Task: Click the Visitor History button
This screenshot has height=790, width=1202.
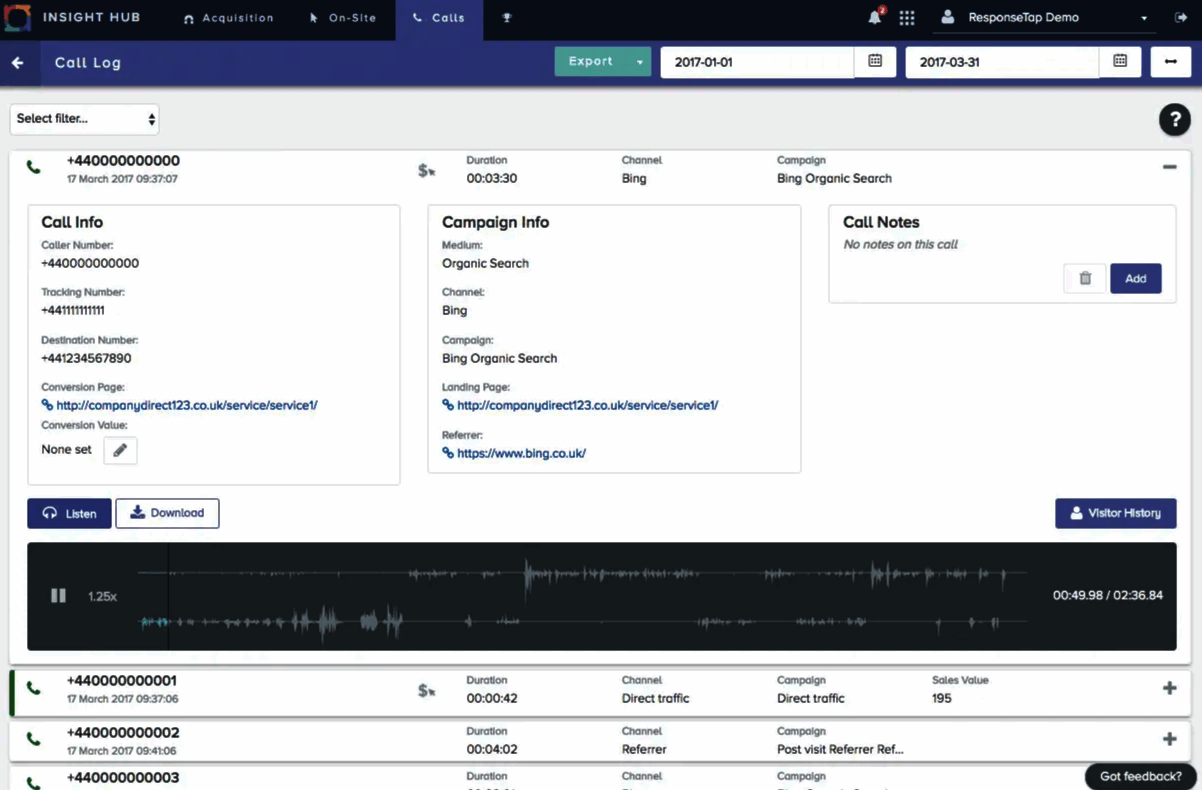Action: pos(1115,513)
